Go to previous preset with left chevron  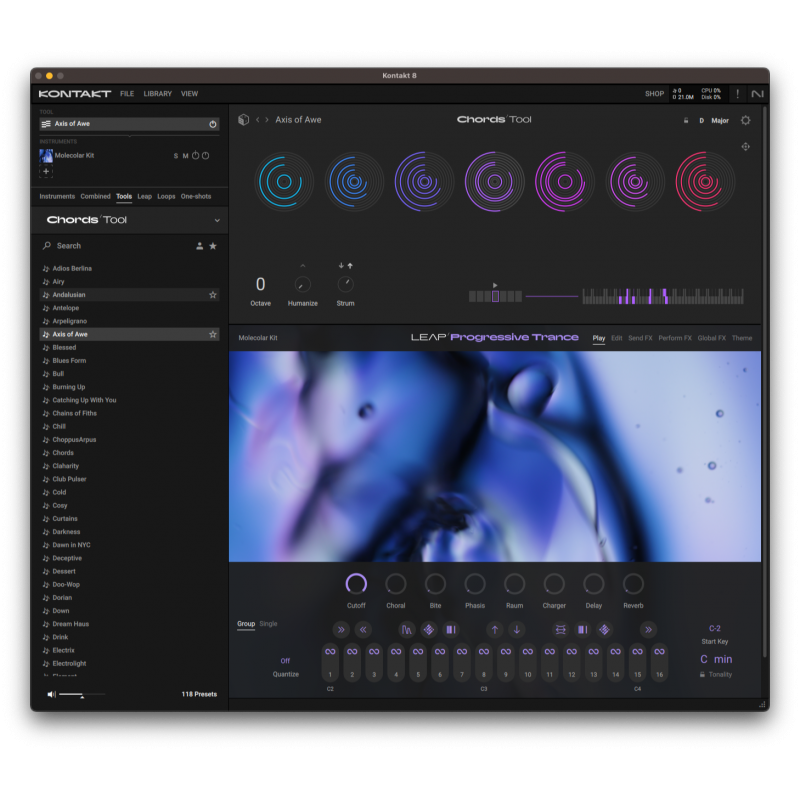[x=258, y=120]
